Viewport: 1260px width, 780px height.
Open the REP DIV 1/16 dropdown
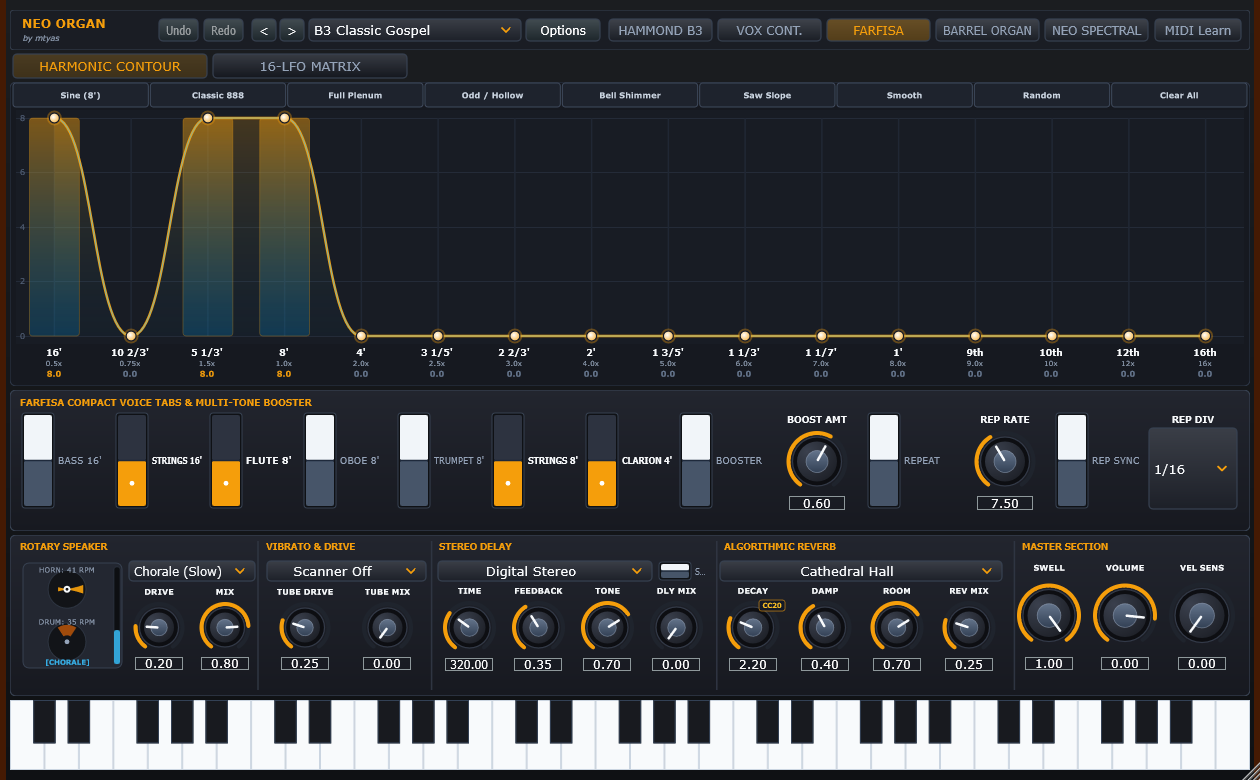(1193, 469)
